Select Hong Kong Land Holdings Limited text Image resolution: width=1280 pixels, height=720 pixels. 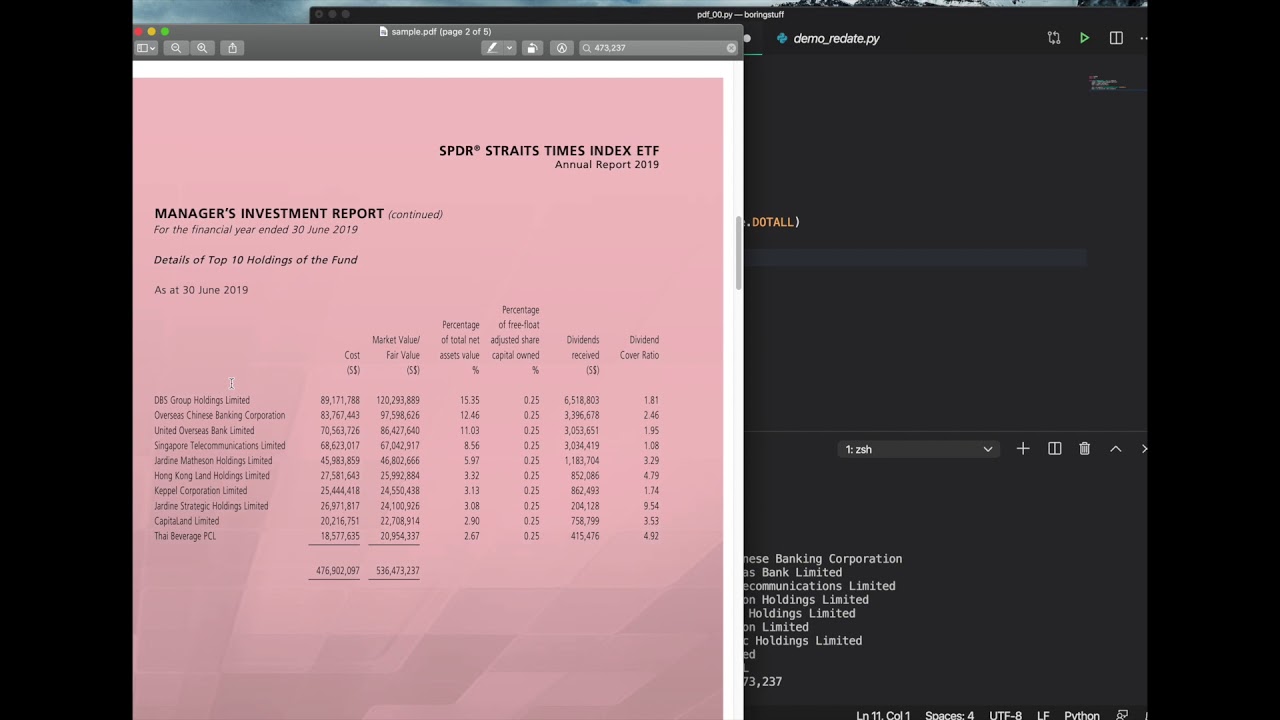point(212,475)
